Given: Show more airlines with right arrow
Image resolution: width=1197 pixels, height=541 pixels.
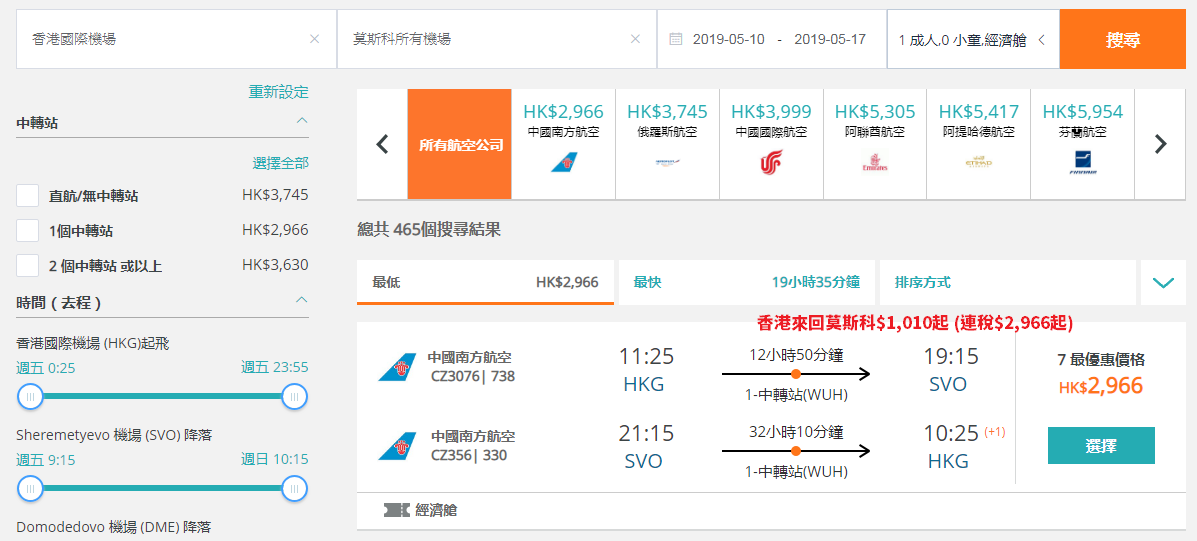Looking at the screenshot, I should point(1160,143).
